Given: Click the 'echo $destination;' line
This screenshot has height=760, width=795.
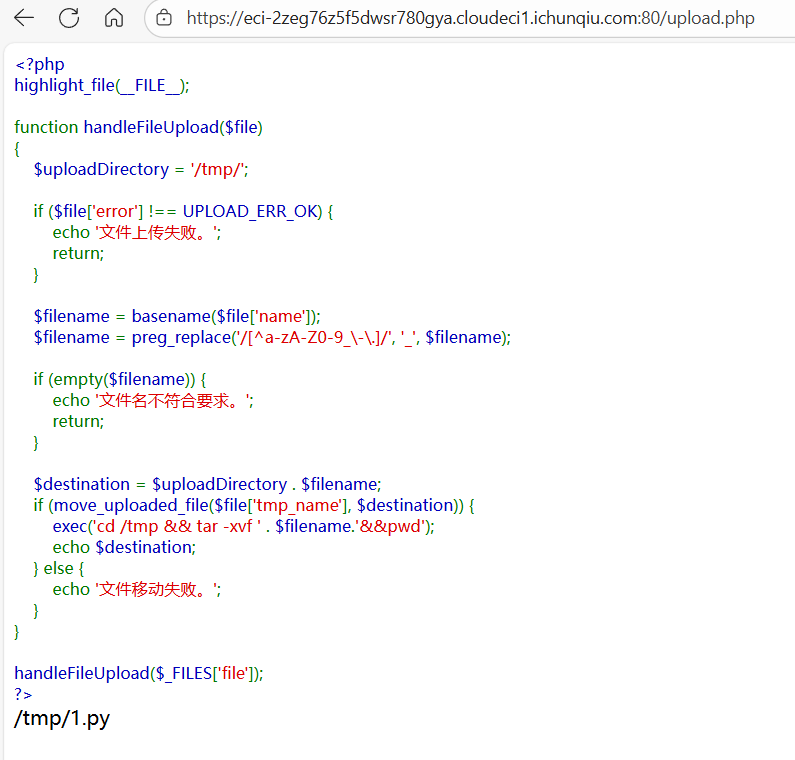Looking at the screenshot, I should pos(124,548).
